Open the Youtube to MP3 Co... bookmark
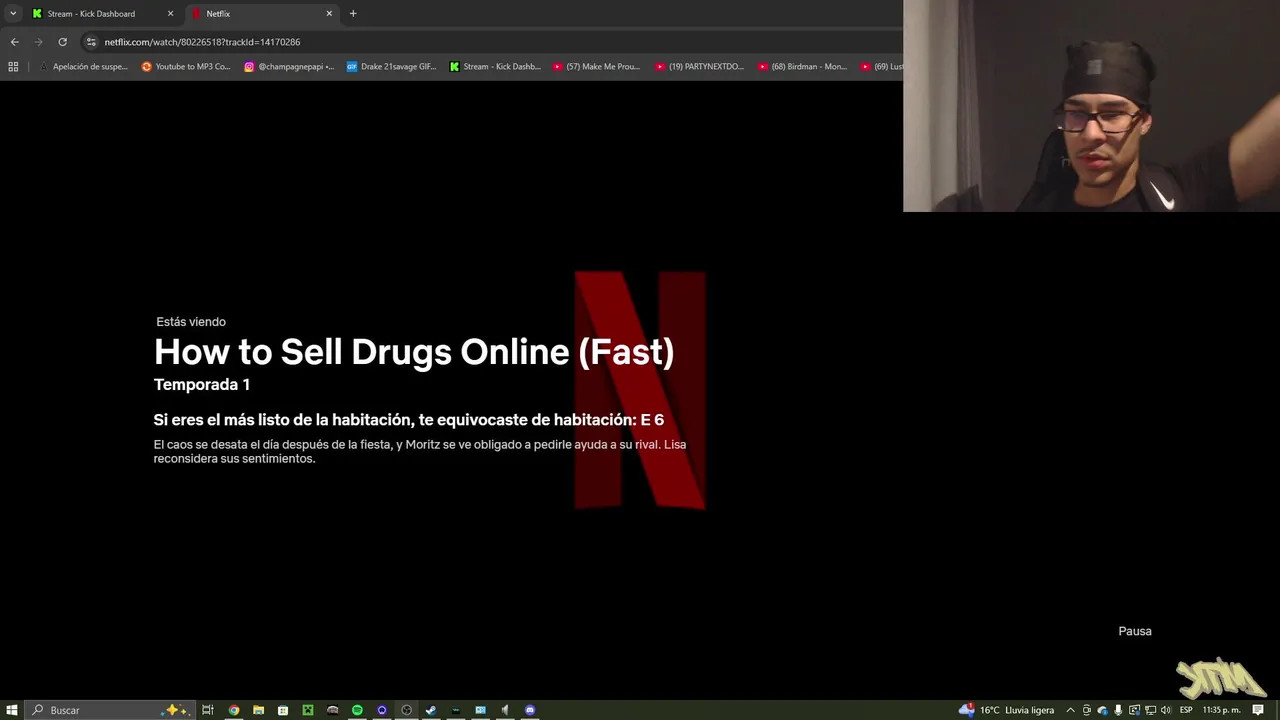Screen dimensions: 1280x720 (x=186, y=67)
